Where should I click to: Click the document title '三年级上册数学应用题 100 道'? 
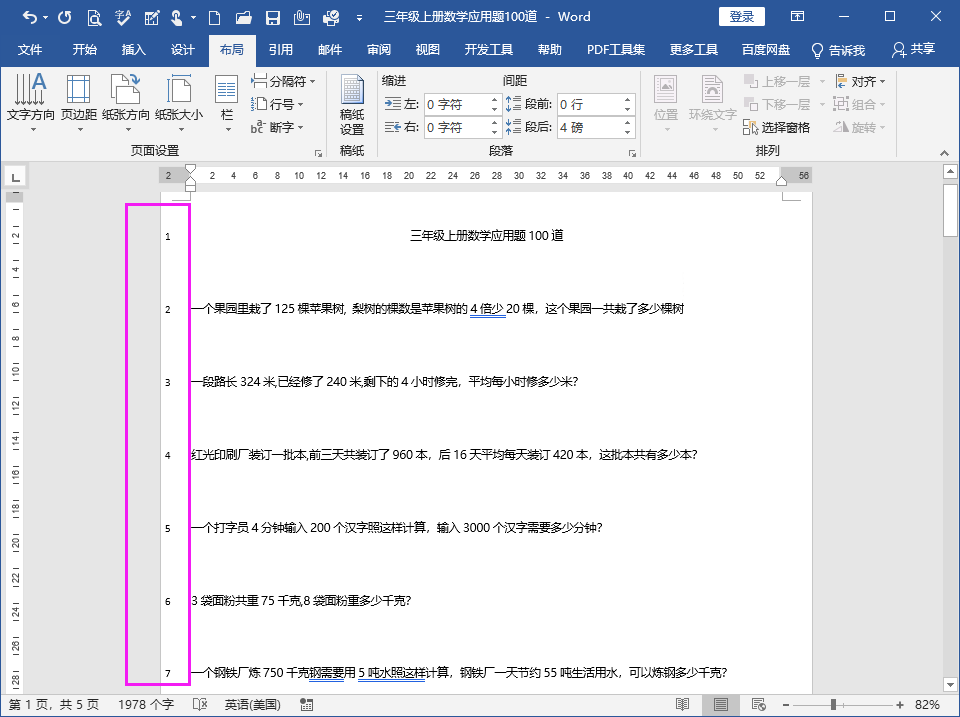[x=487, y=236]
